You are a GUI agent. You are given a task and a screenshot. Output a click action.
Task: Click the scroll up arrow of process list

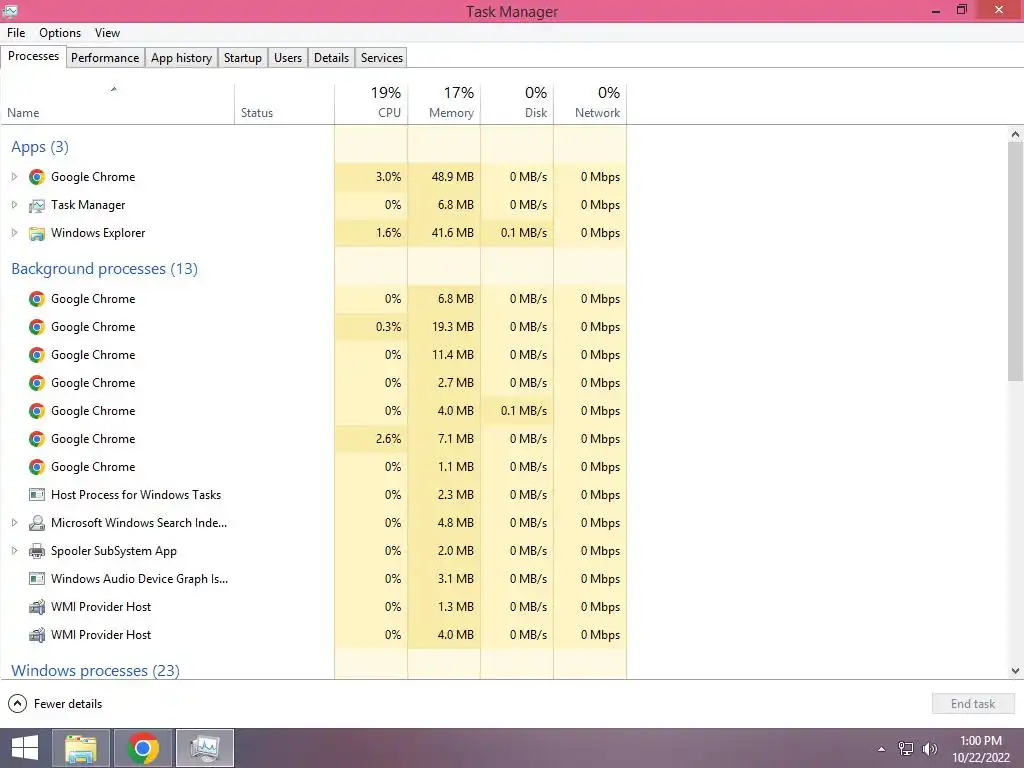coord(1015,134)
